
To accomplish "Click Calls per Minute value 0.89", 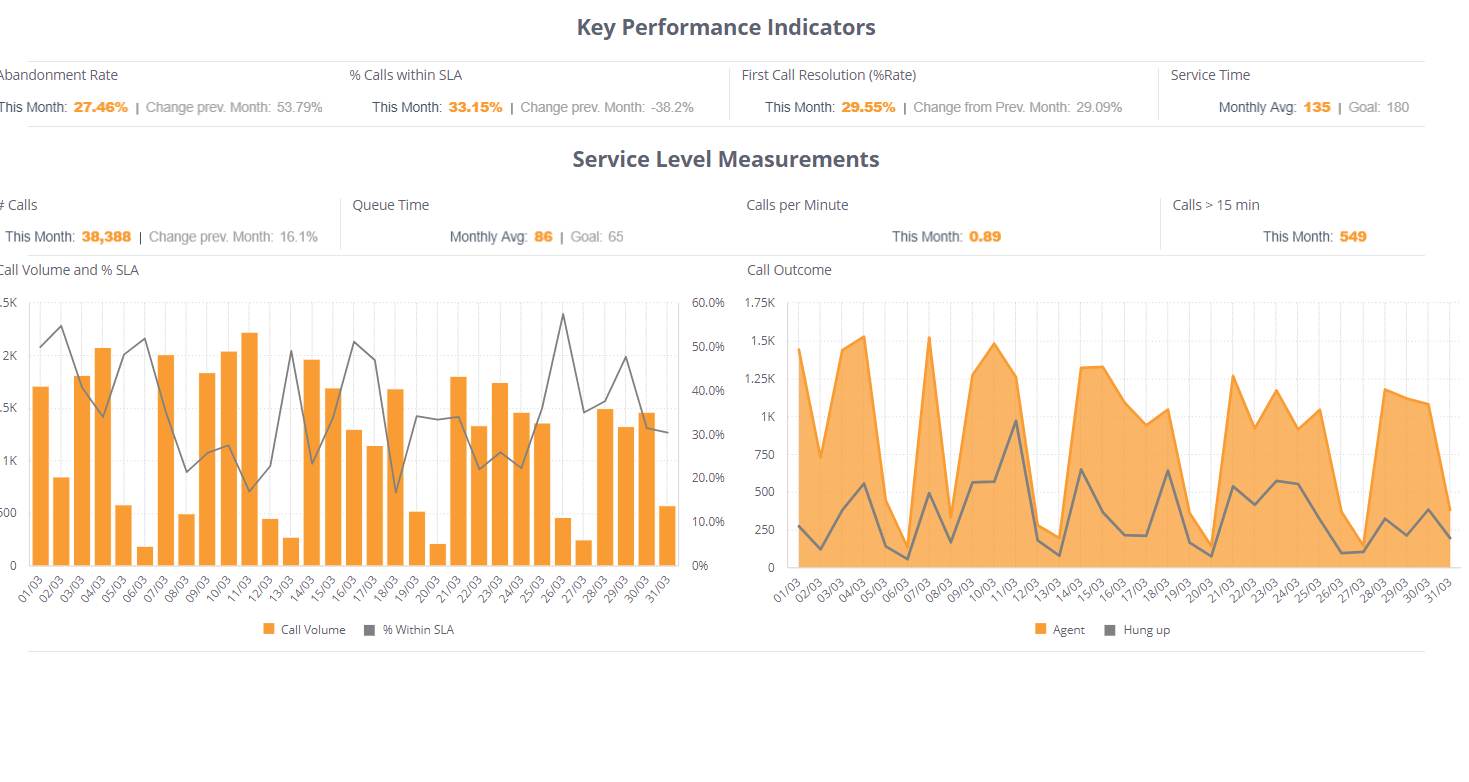I will [x=984, y=237].
